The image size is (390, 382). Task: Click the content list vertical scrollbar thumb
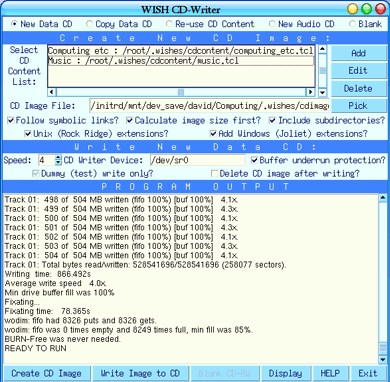pyautogui.click(x=322, y=71)
